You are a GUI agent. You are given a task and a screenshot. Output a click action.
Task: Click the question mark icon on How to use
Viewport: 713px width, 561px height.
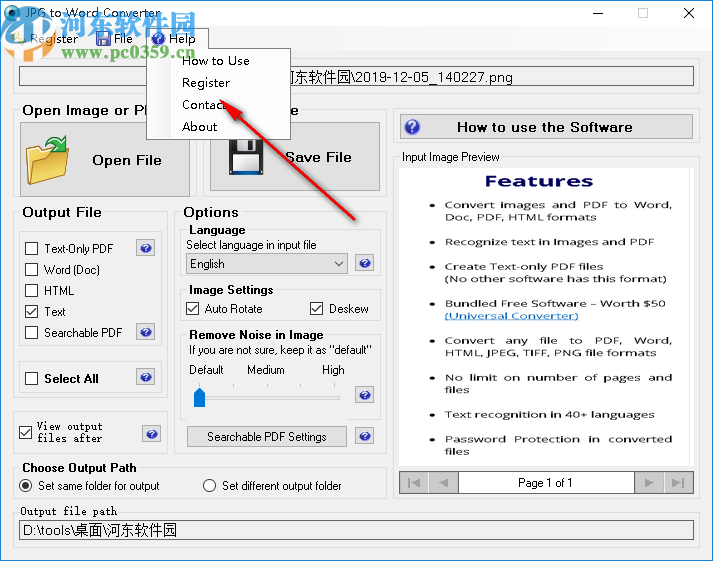click(x=412, y=127)
